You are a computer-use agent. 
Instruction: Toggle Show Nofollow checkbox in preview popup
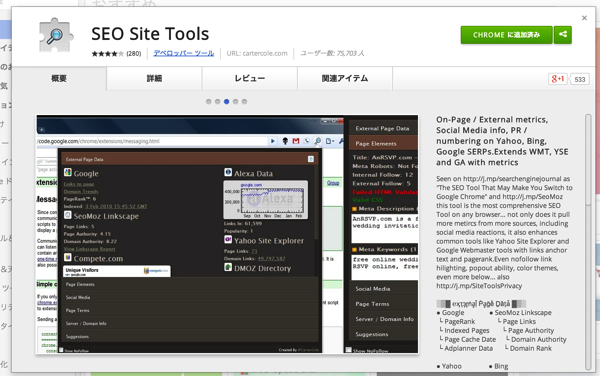(61, 350)
